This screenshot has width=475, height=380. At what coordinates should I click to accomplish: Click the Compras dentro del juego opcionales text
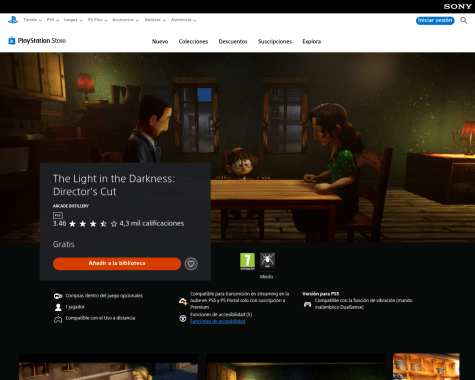click(104, 296)
